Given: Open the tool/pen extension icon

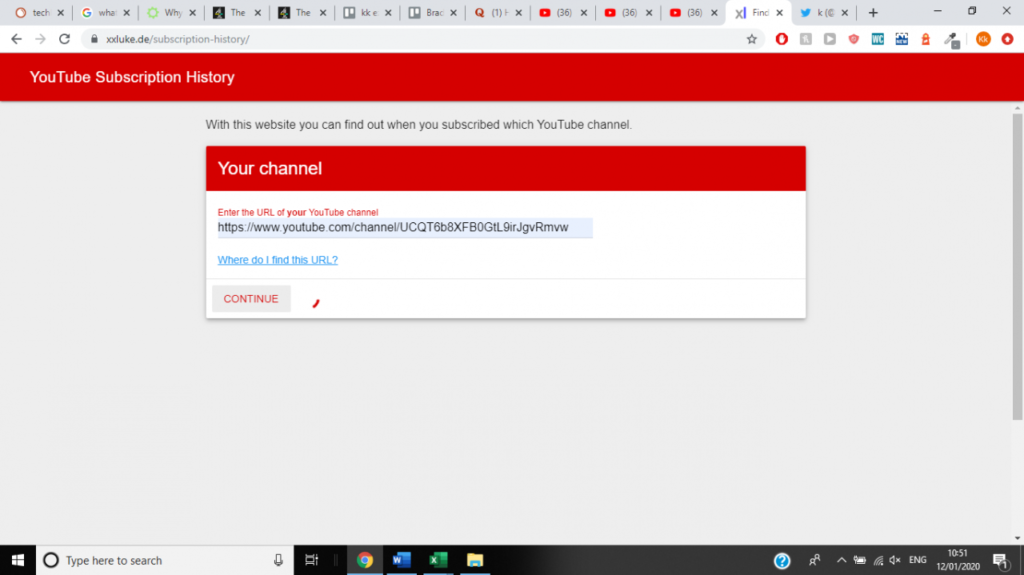Looking at the screenshot, I should pyautogui.click(x=952, y=40).
